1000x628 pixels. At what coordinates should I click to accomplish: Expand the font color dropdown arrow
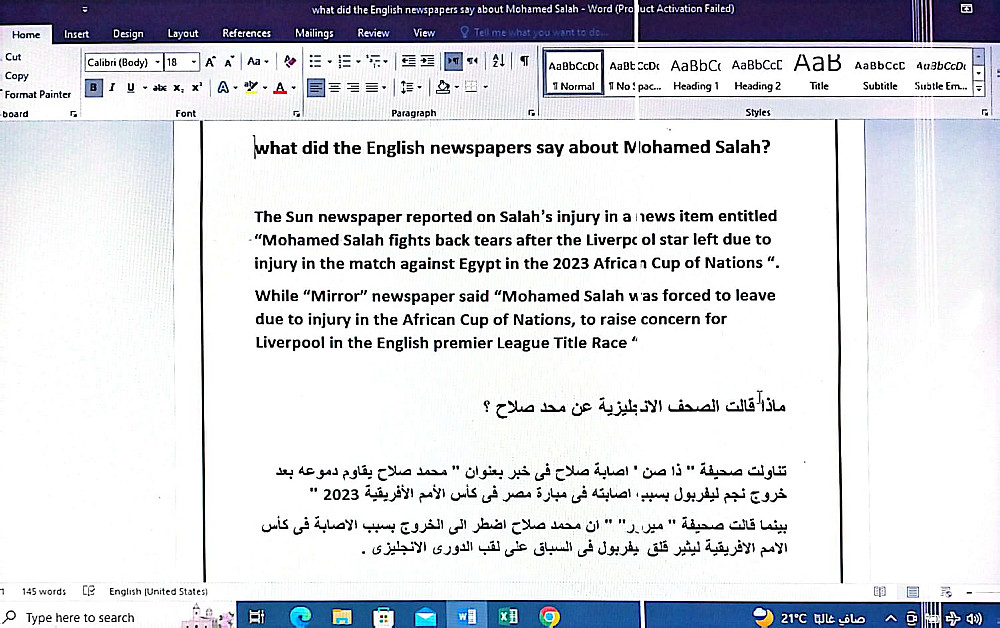[293, 88]
